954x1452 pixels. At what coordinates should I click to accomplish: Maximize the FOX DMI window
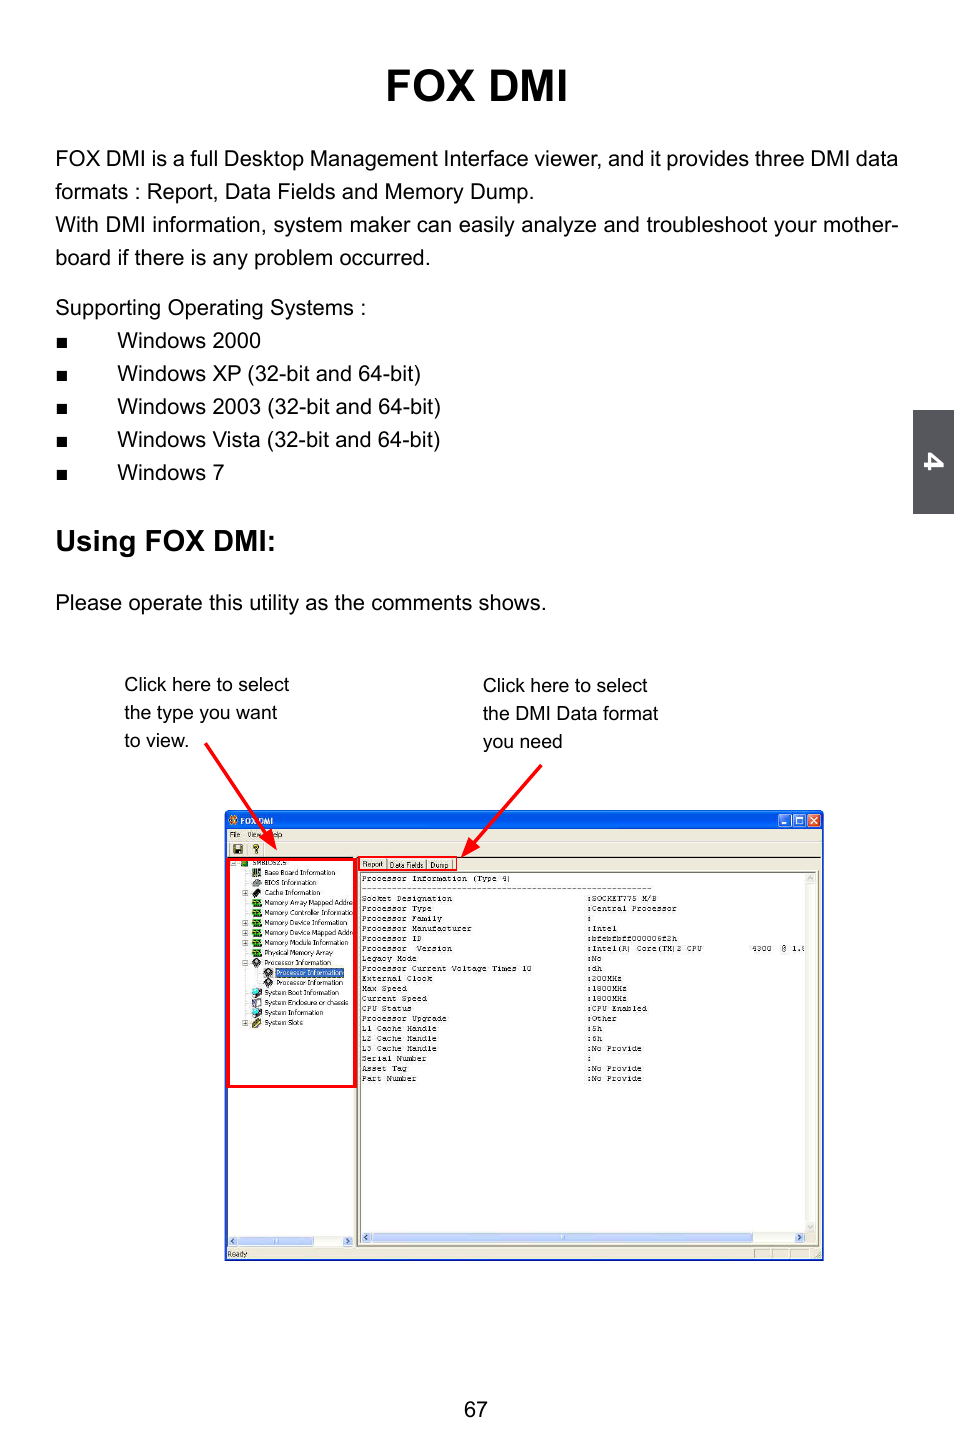pos(799,820)
